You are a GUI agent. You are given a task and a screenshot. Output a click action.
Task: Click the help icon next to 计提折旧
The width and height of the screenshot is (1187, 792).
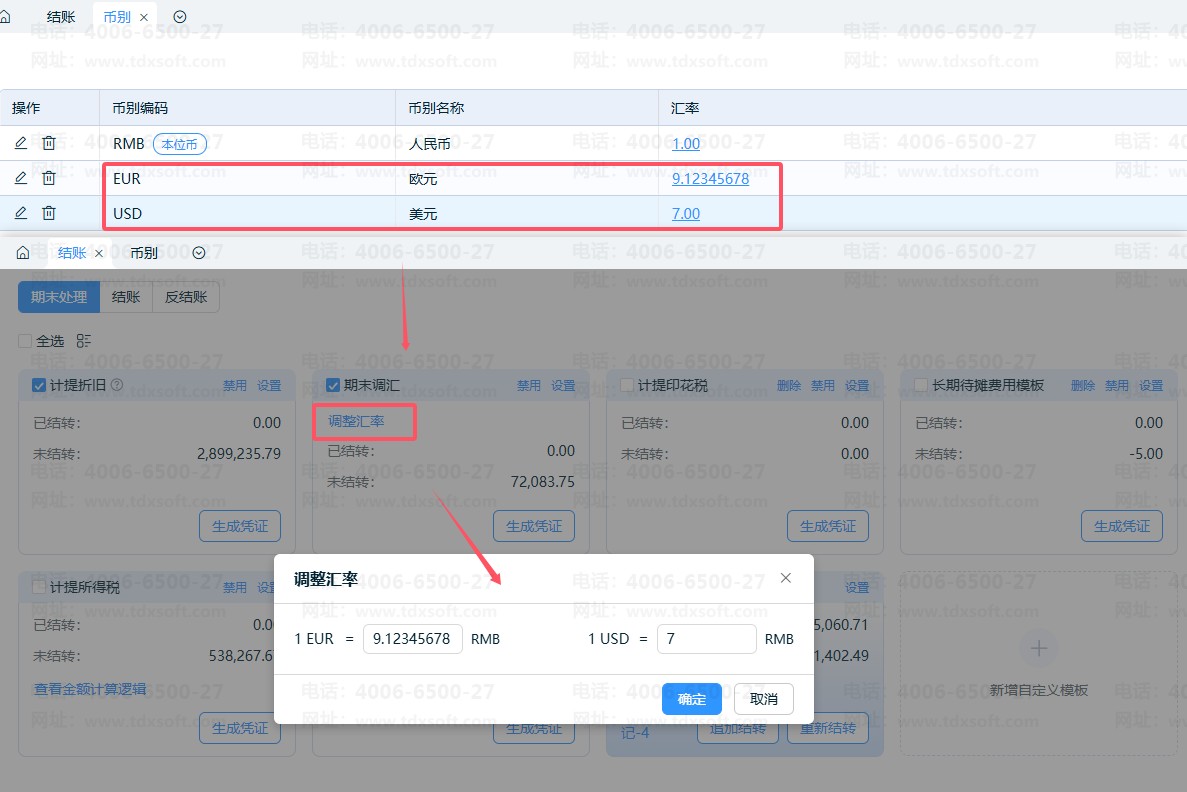click(x=117, y=385)
